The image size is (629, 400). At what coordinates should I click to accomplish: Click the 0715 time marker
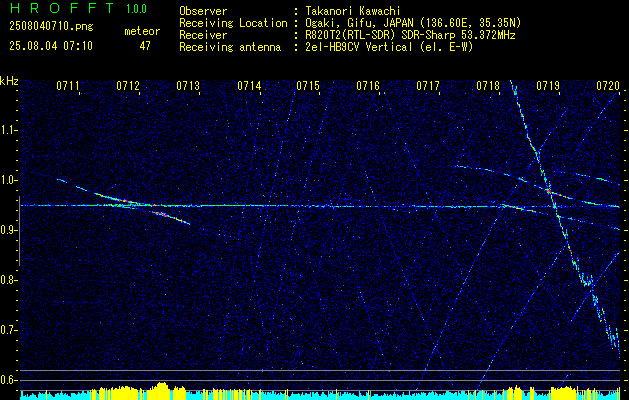pos(308,85)
